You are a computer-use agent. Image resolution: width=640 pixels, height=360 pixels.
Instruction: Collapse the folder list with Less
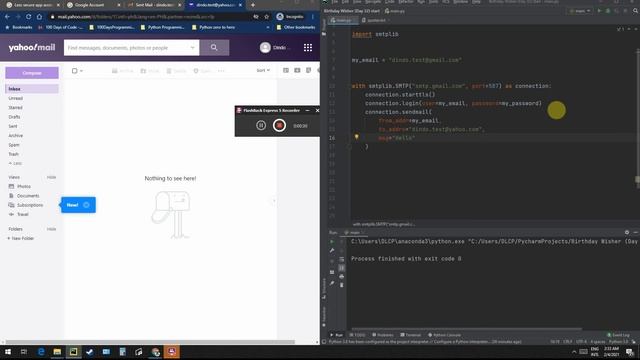coord(15,163)
